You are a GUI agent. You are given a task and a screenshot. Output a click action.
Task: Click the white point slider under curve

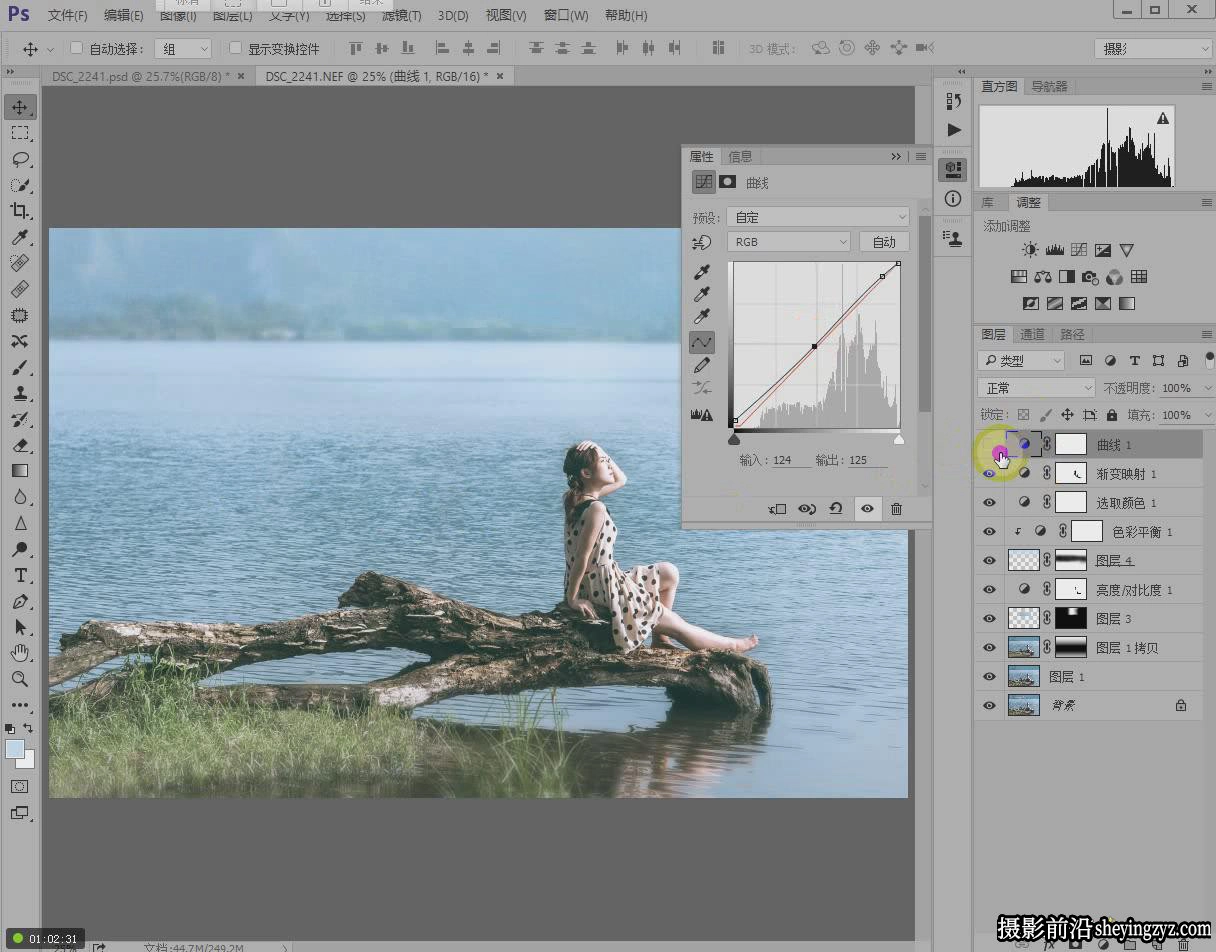898,439
